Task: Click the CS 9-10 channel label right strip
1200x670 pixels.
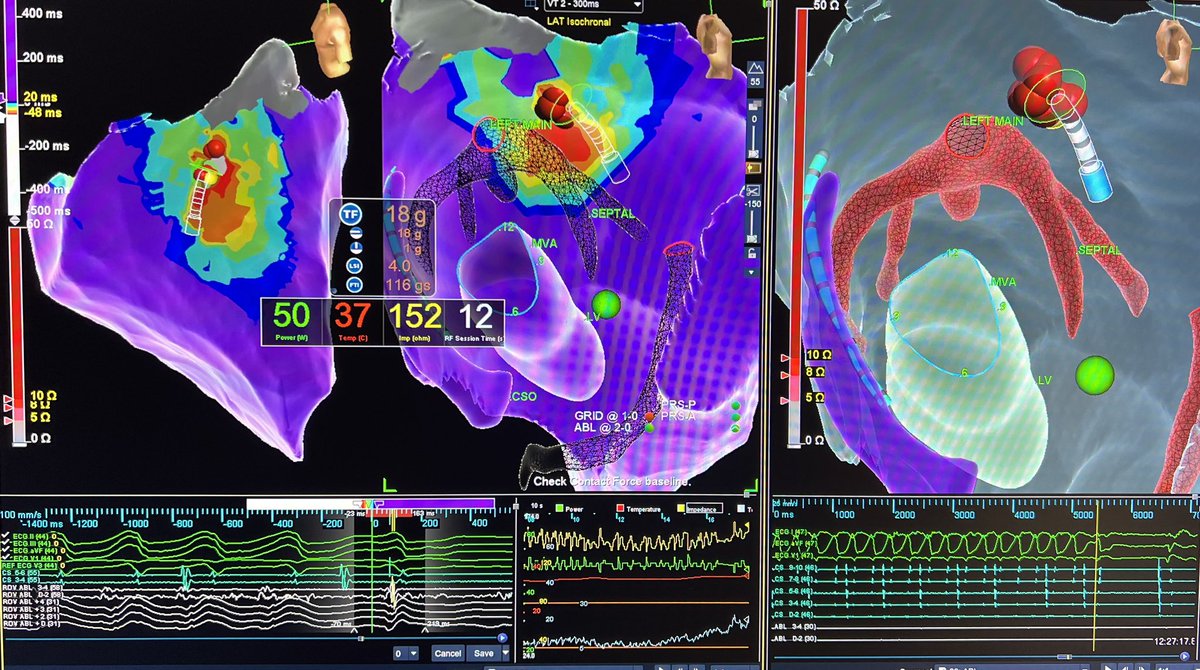Action: 794,567
